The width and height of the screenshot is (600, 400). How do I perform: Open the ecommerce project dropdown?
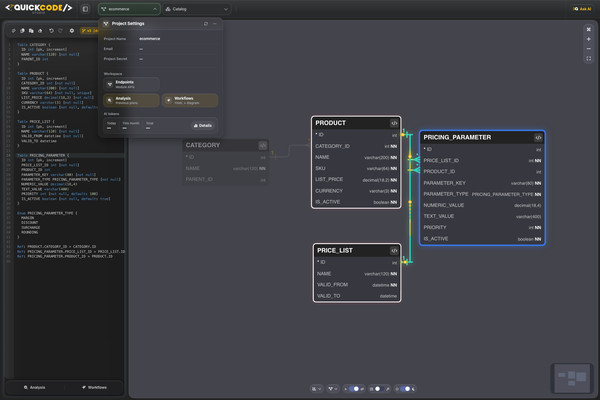click(x=129, y=9)
